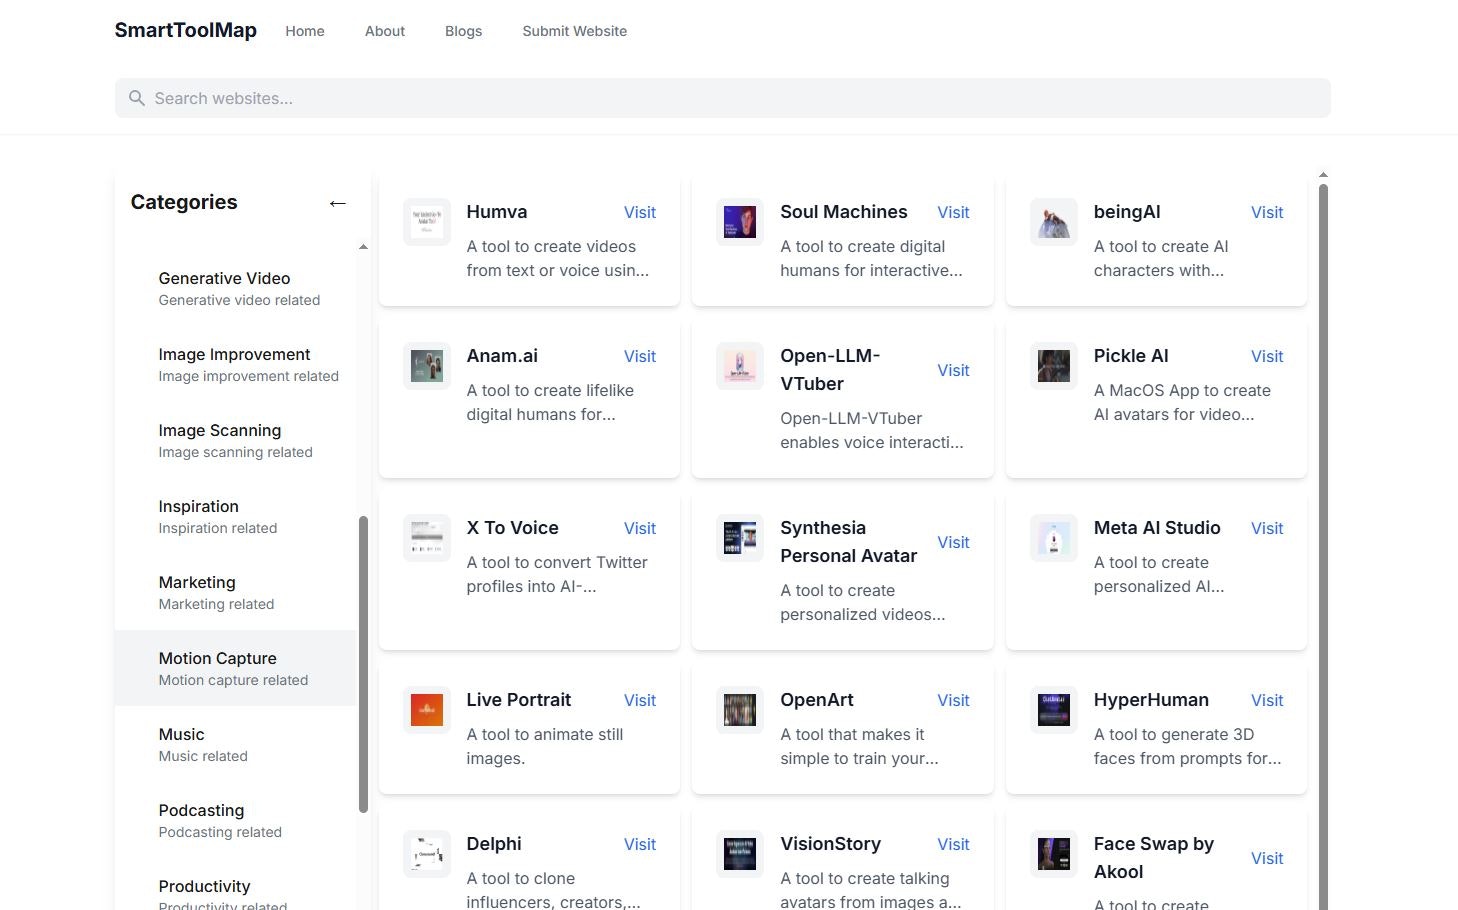The image size is (1458, 910).
Task: Open the About nav item
Action: 385,31
